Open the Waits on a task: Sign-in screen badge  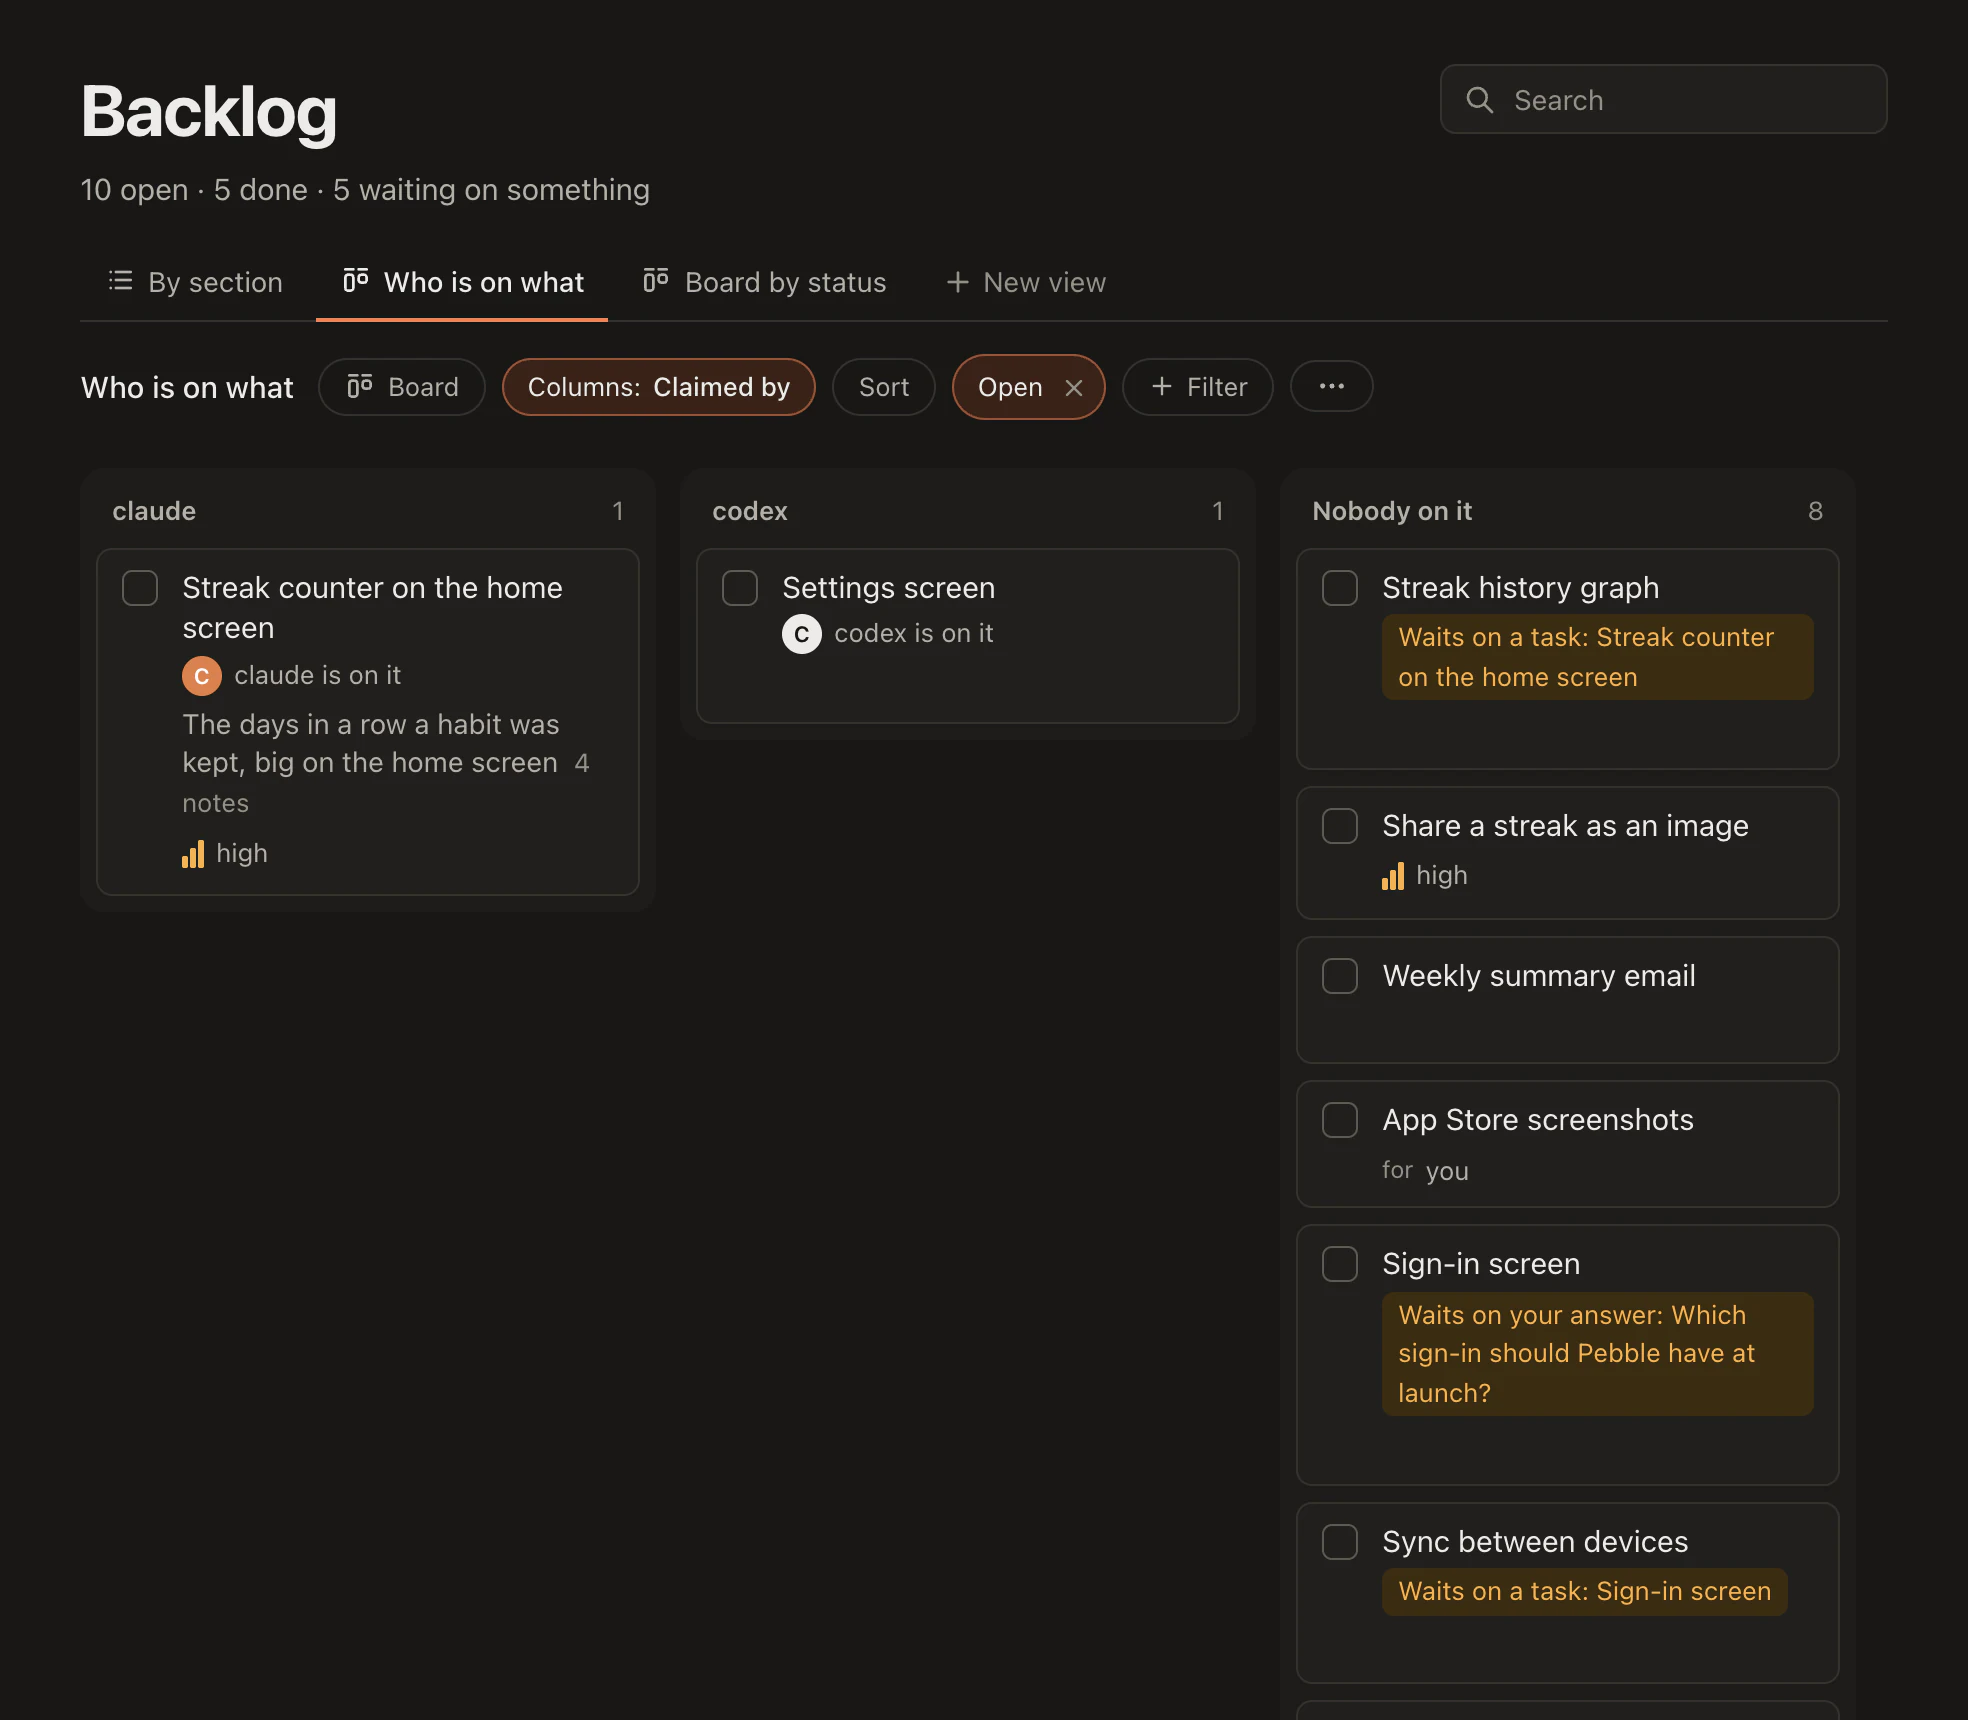point(1585,1592)
